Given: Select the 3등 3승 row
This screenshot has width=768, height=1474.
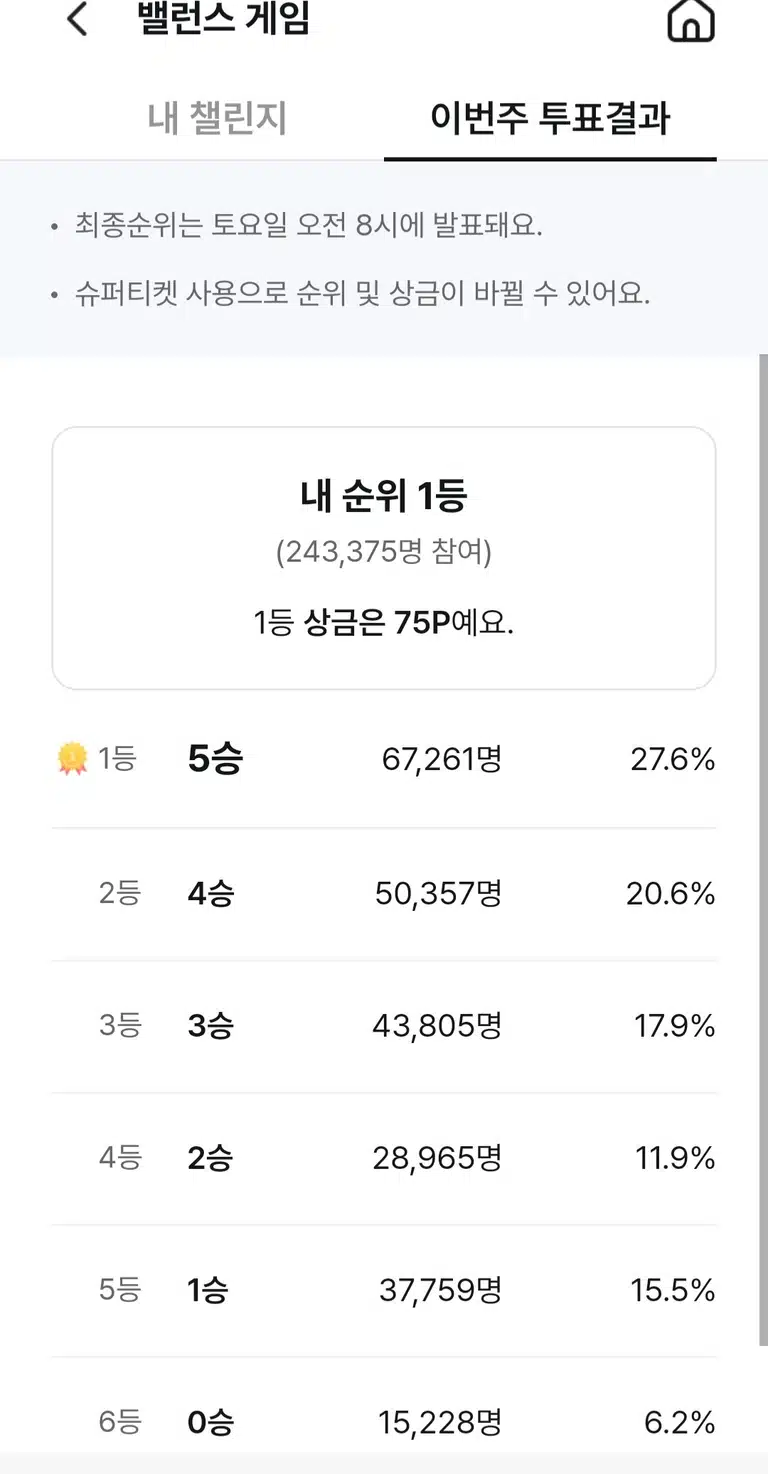Looking at the screenshot, I should pos(384,1026).
